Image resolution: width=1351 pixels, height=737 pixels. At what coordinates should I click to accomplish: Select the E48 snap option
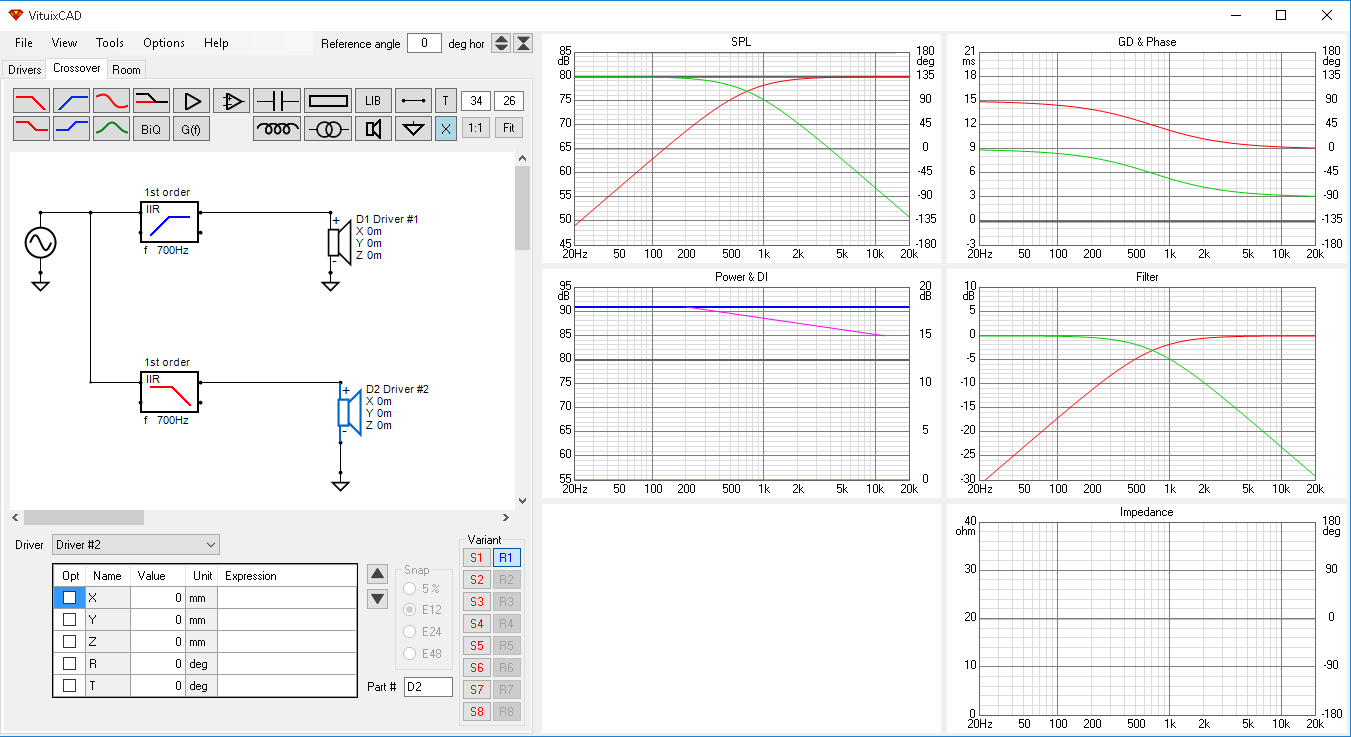pyautogui.click(x=423, y=654)
